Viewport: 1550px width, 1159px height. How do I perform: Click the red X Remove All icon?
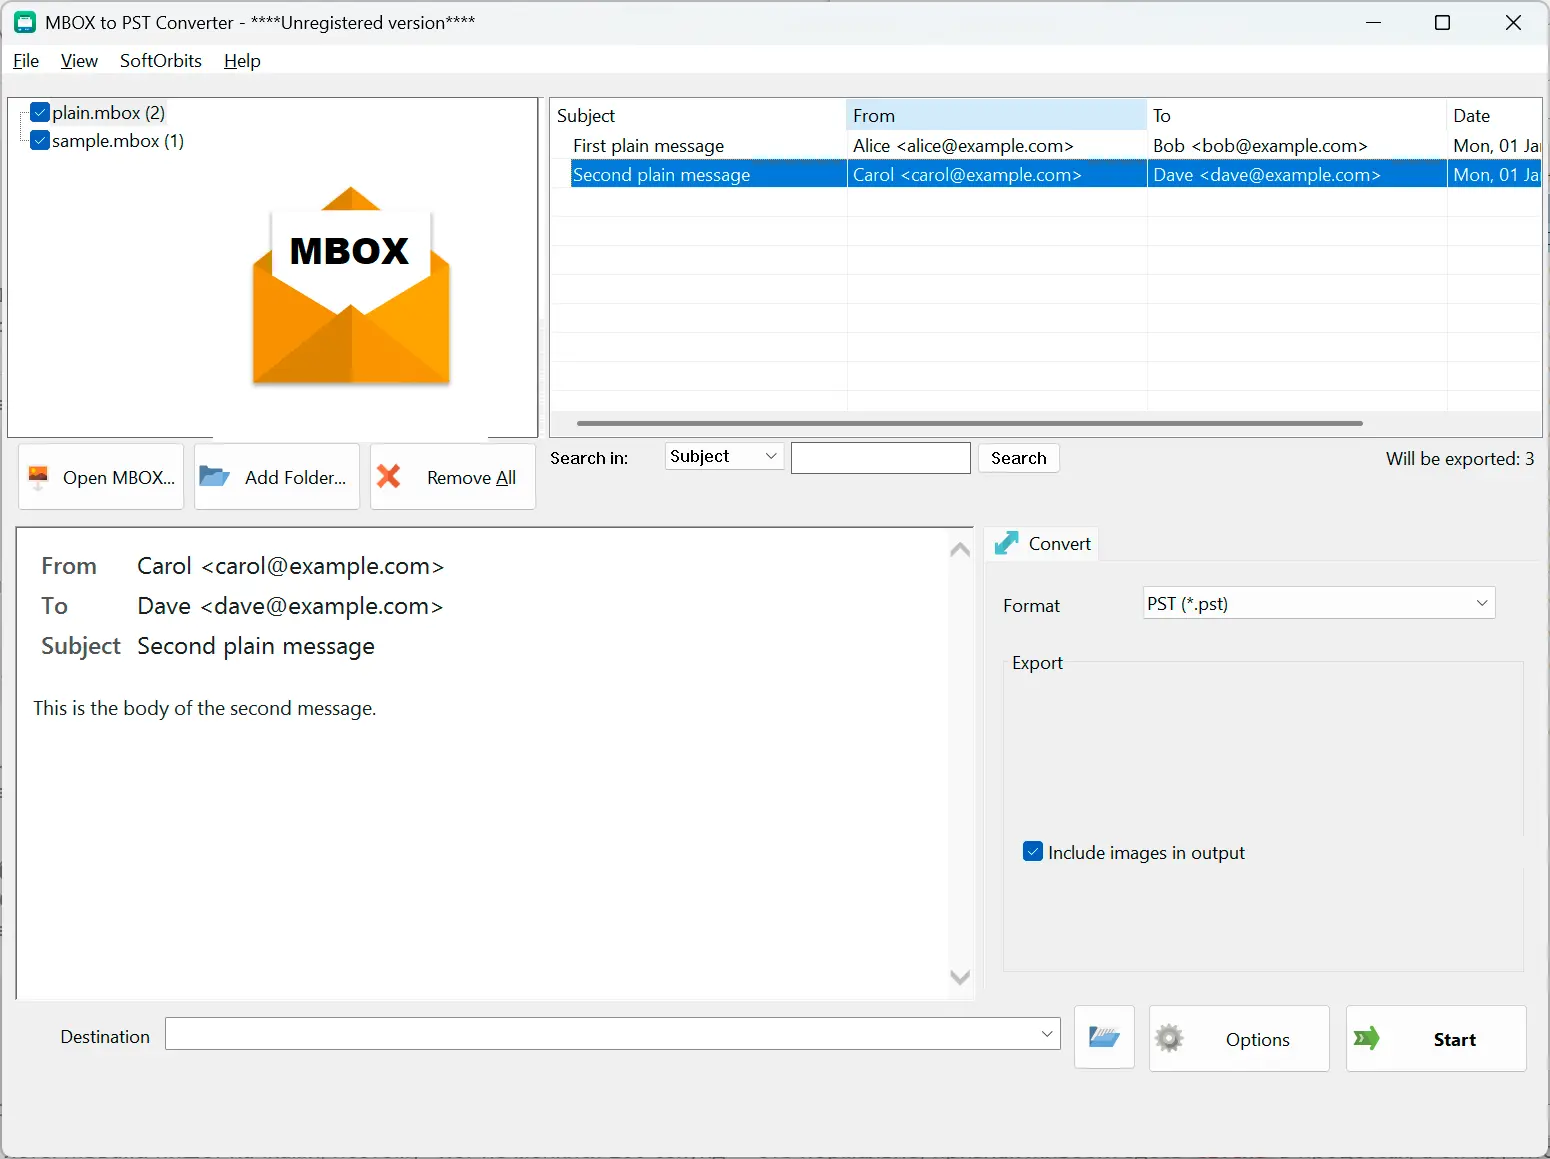pos(389,476)
